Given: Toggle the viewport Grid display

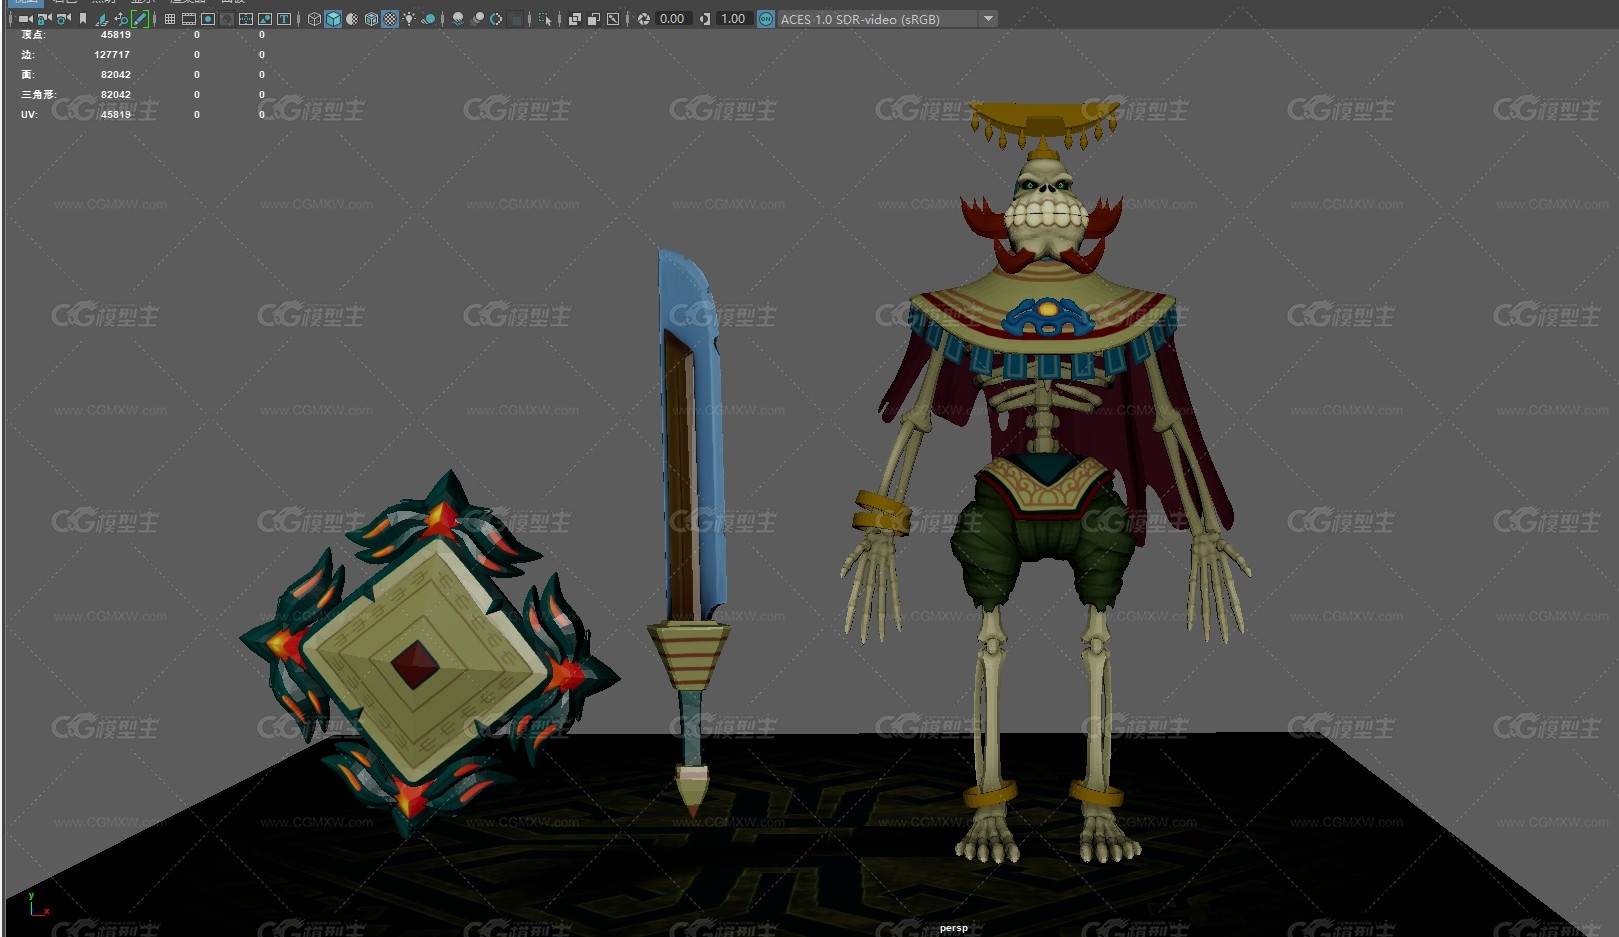Looking at the screenshot, I should [170, 19].
